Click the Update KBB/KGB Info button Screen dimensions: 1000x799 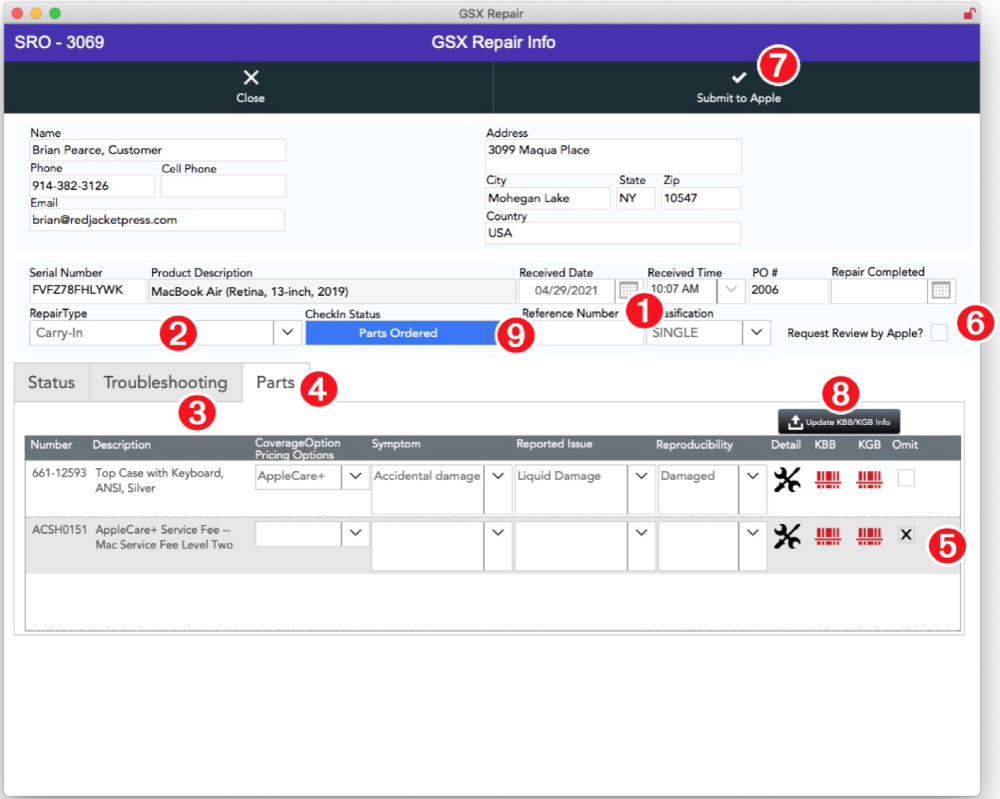point(839,422)
